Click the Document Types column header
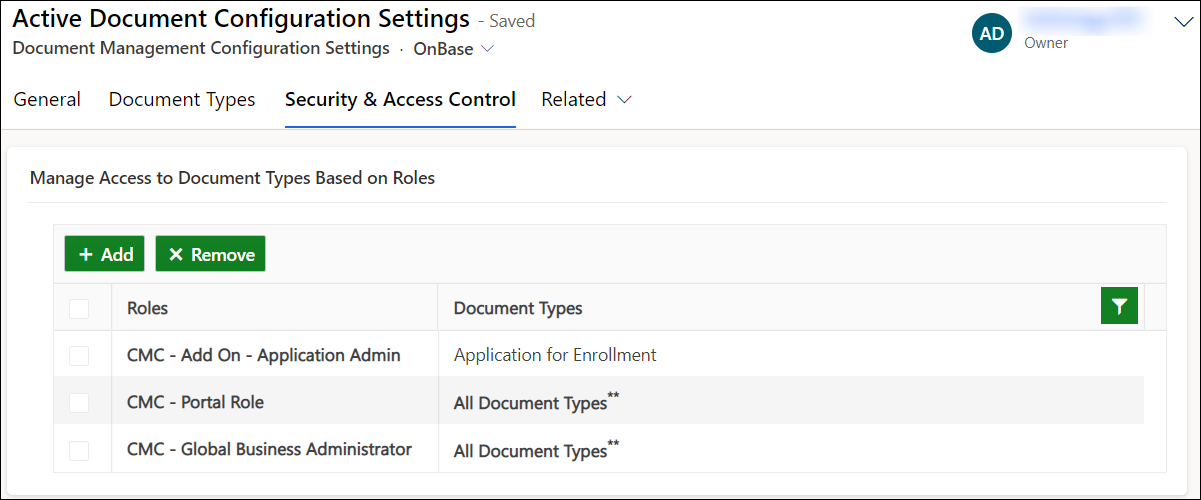Image resolution: width=1201 pixels, height=500 pixels. pos(518,308)
